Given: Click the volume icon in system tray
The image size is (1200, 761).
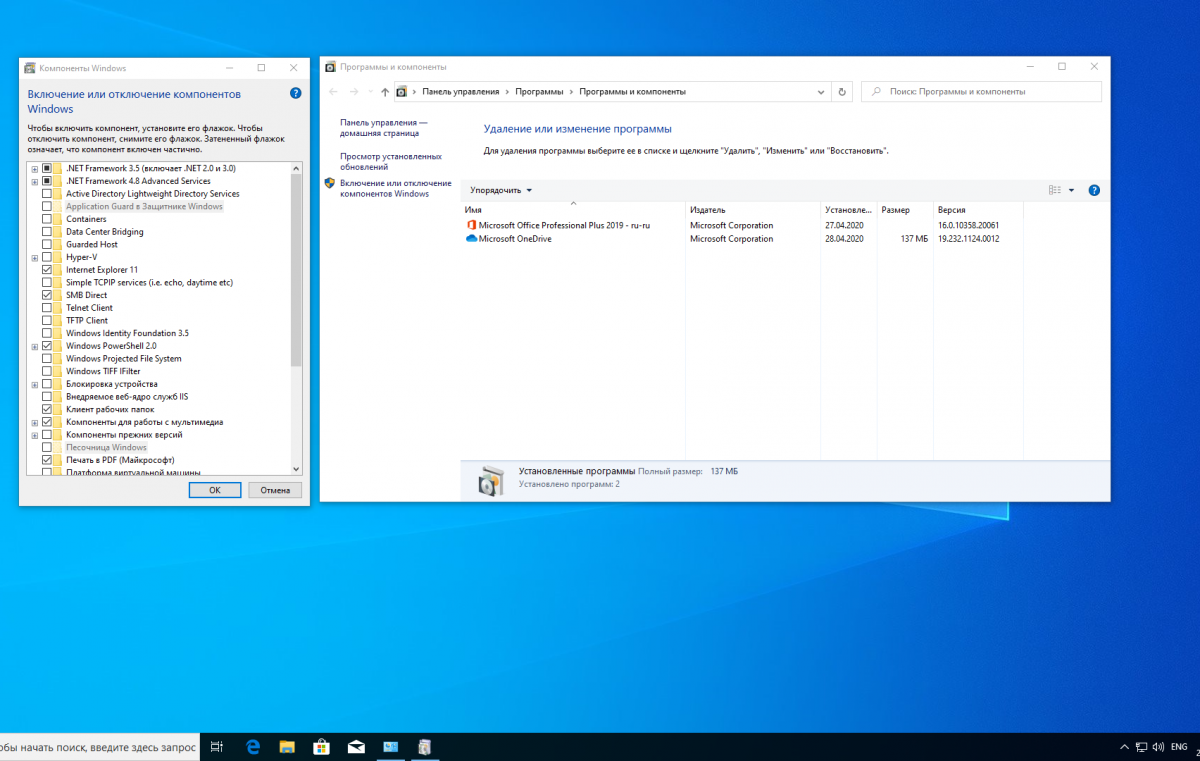Looking at the screenshot, I should tap(1158, 747).
